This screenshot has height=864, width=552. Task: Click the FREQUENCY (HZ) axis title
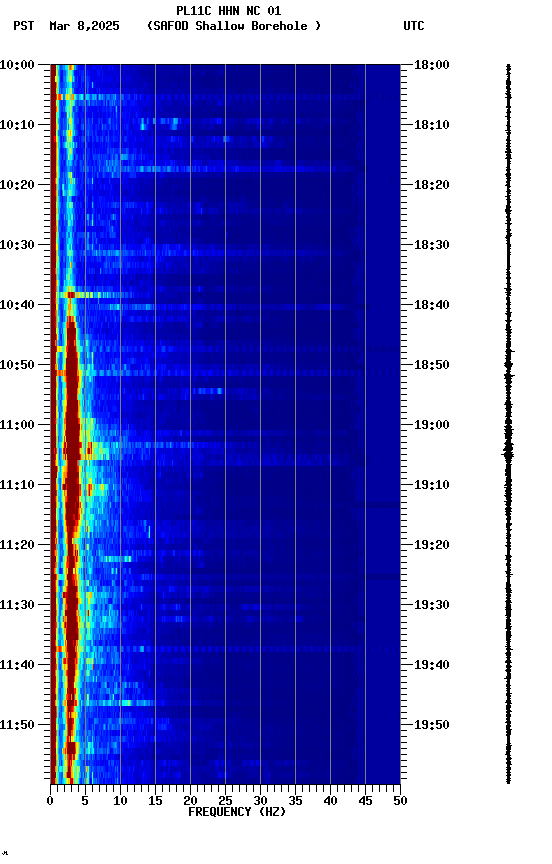coord(237,812)
